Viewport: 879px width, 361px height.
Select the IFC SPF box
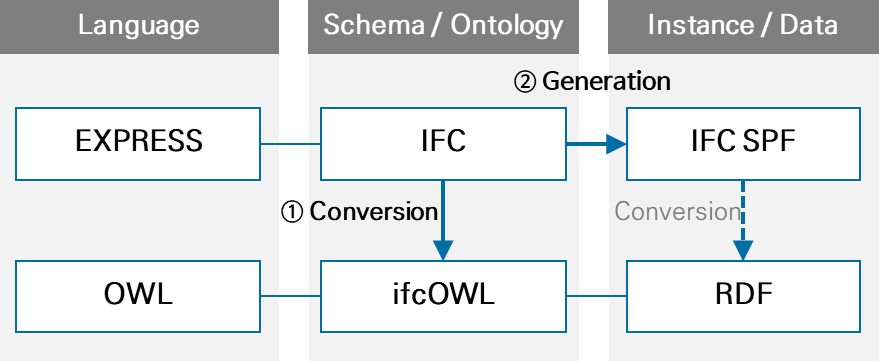743,144
